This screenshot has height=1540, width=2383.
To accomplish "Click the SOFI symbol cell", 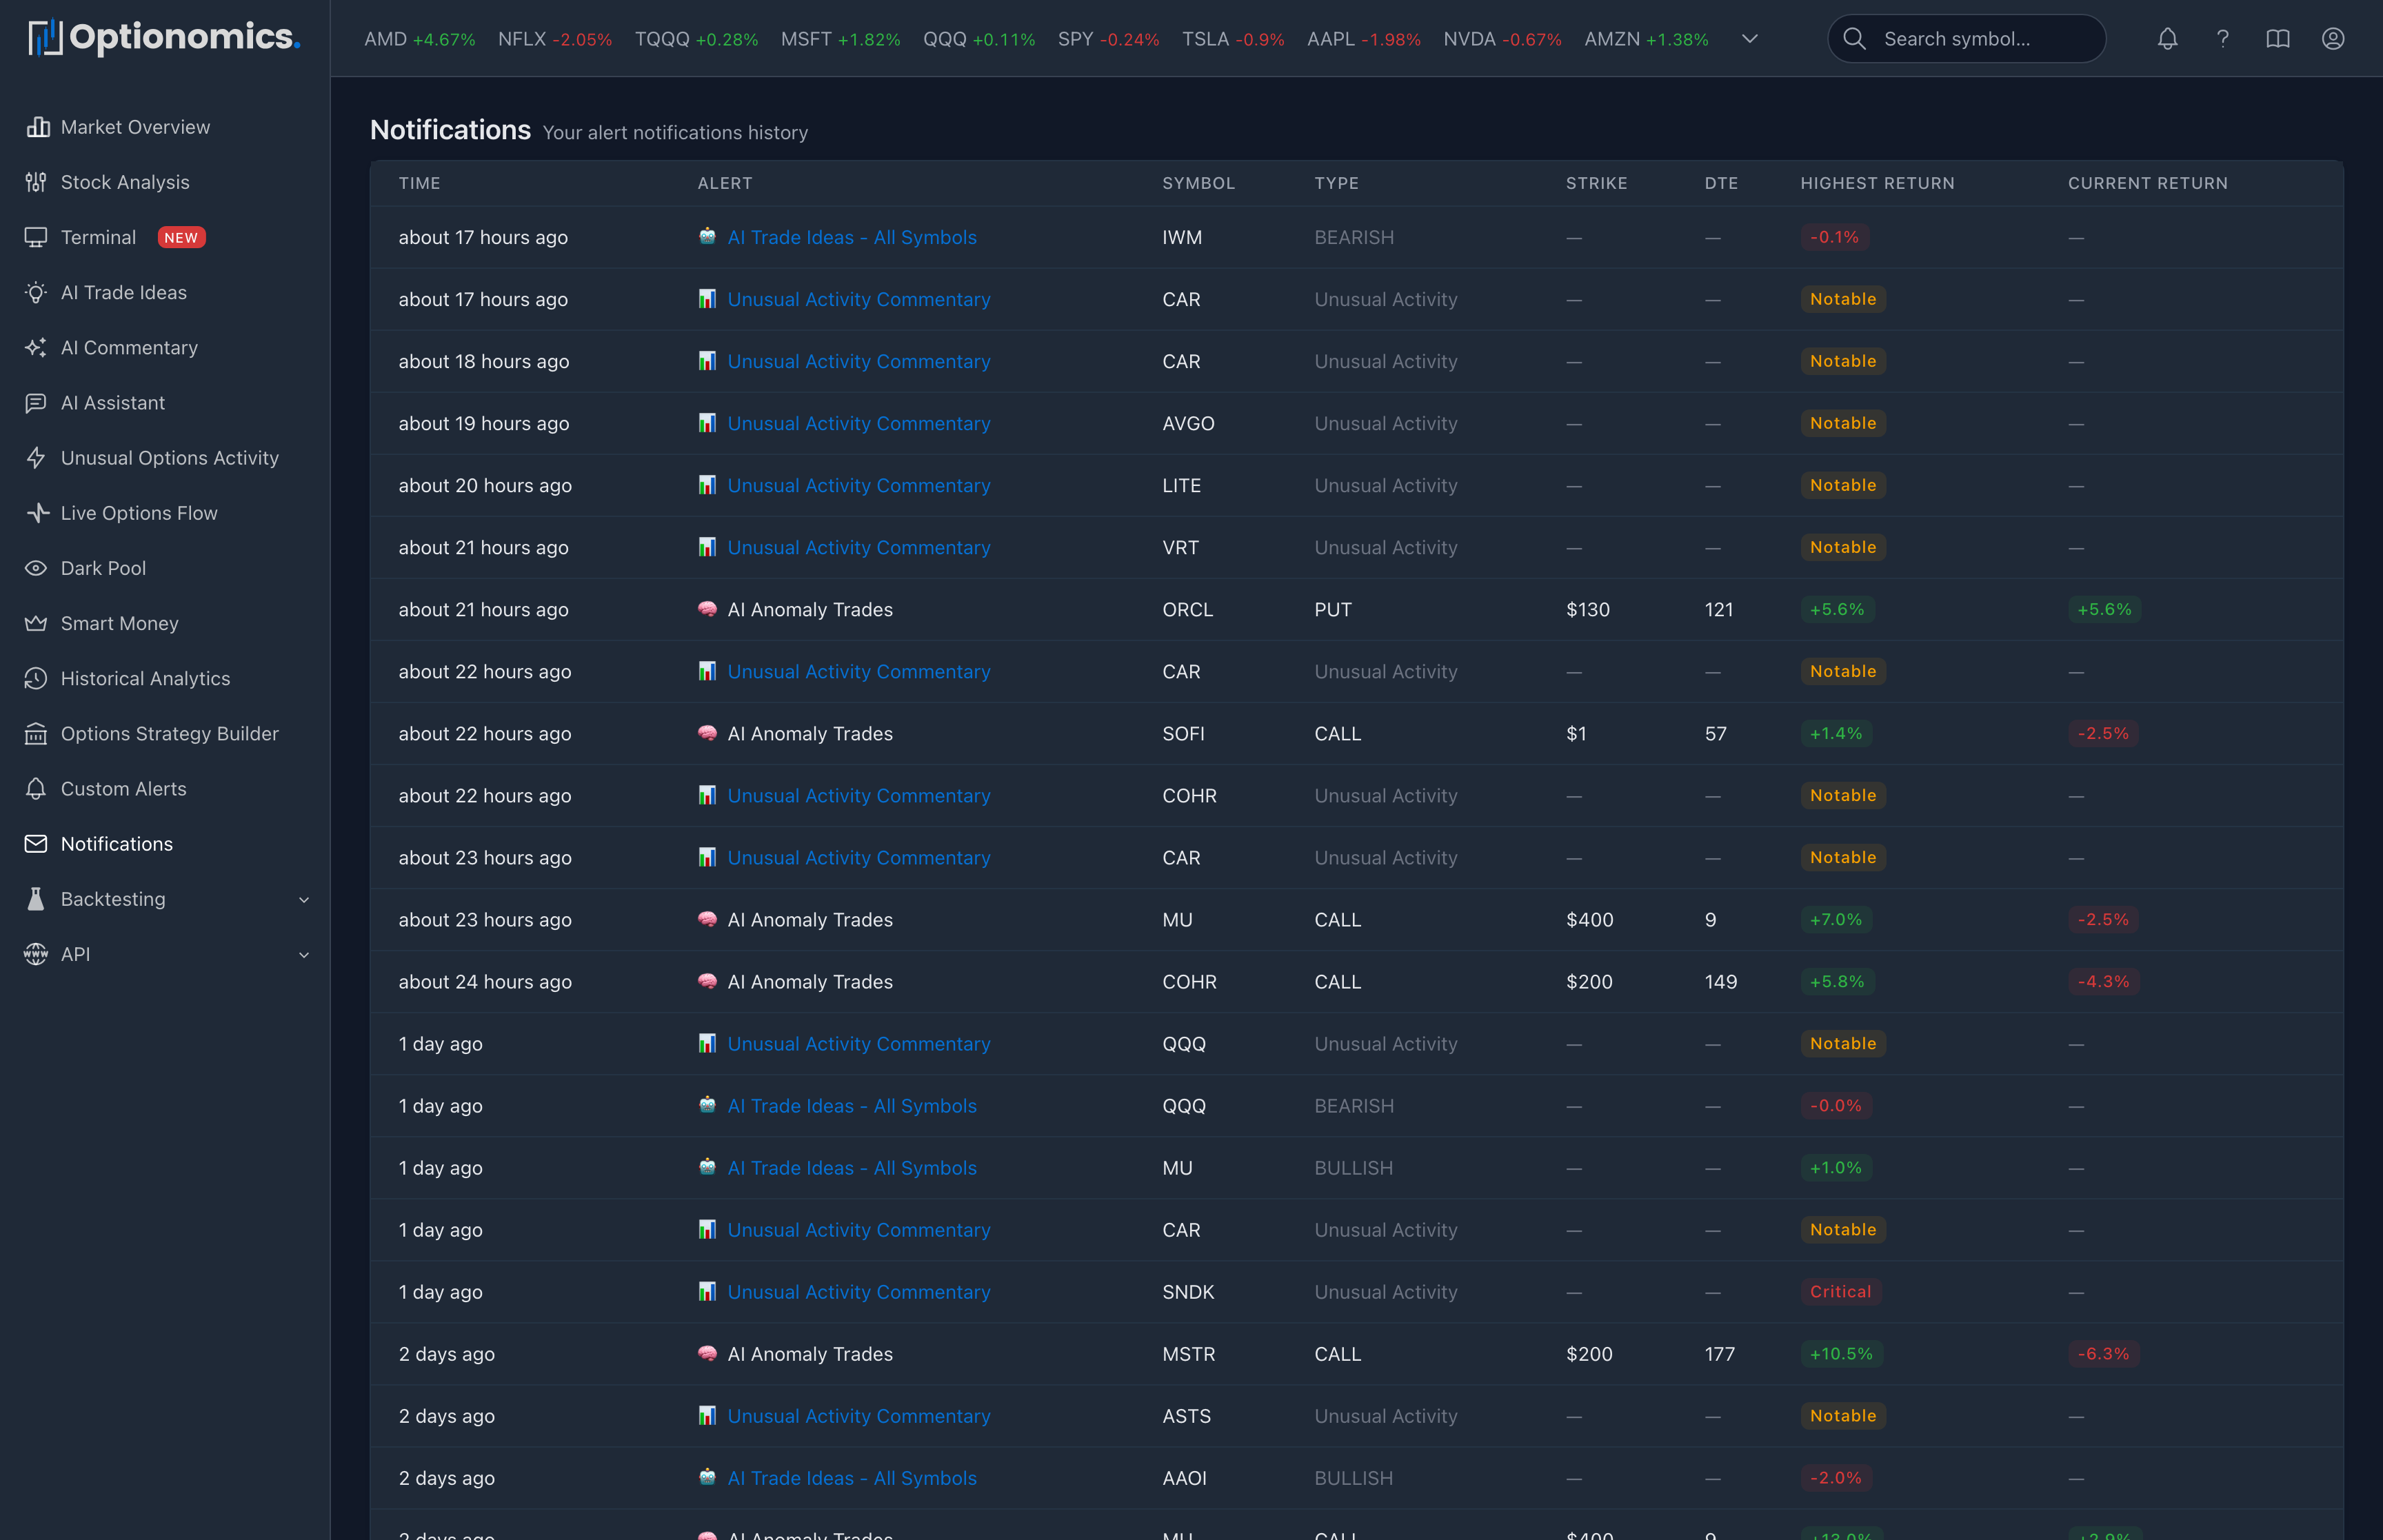I will pyautogui.click(x=1183, y=733).
